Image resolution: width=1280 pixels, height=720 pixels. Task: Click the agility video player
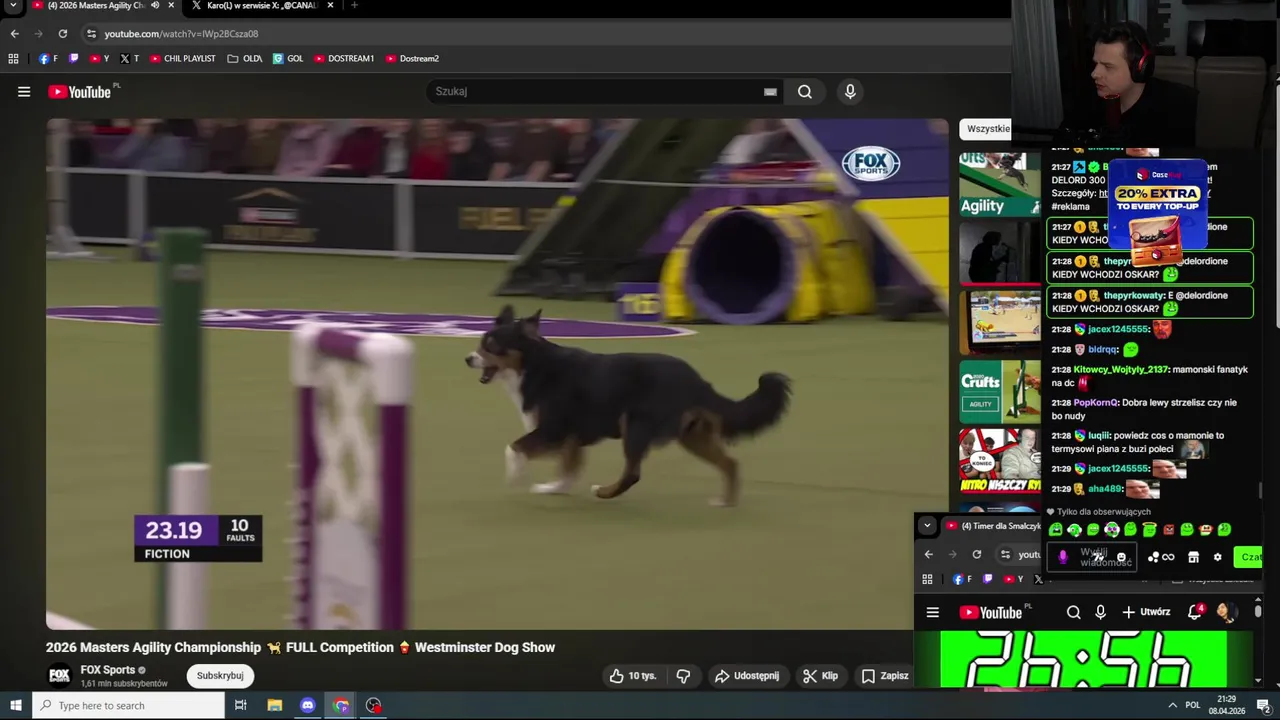[x=497, y=374]
